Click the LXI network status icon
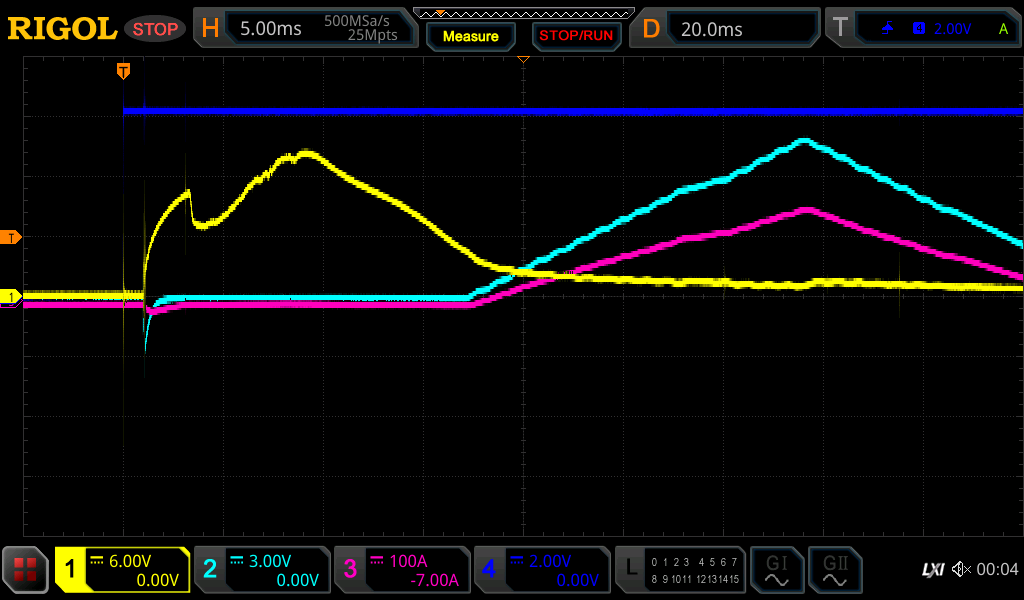 click(932, 570)
